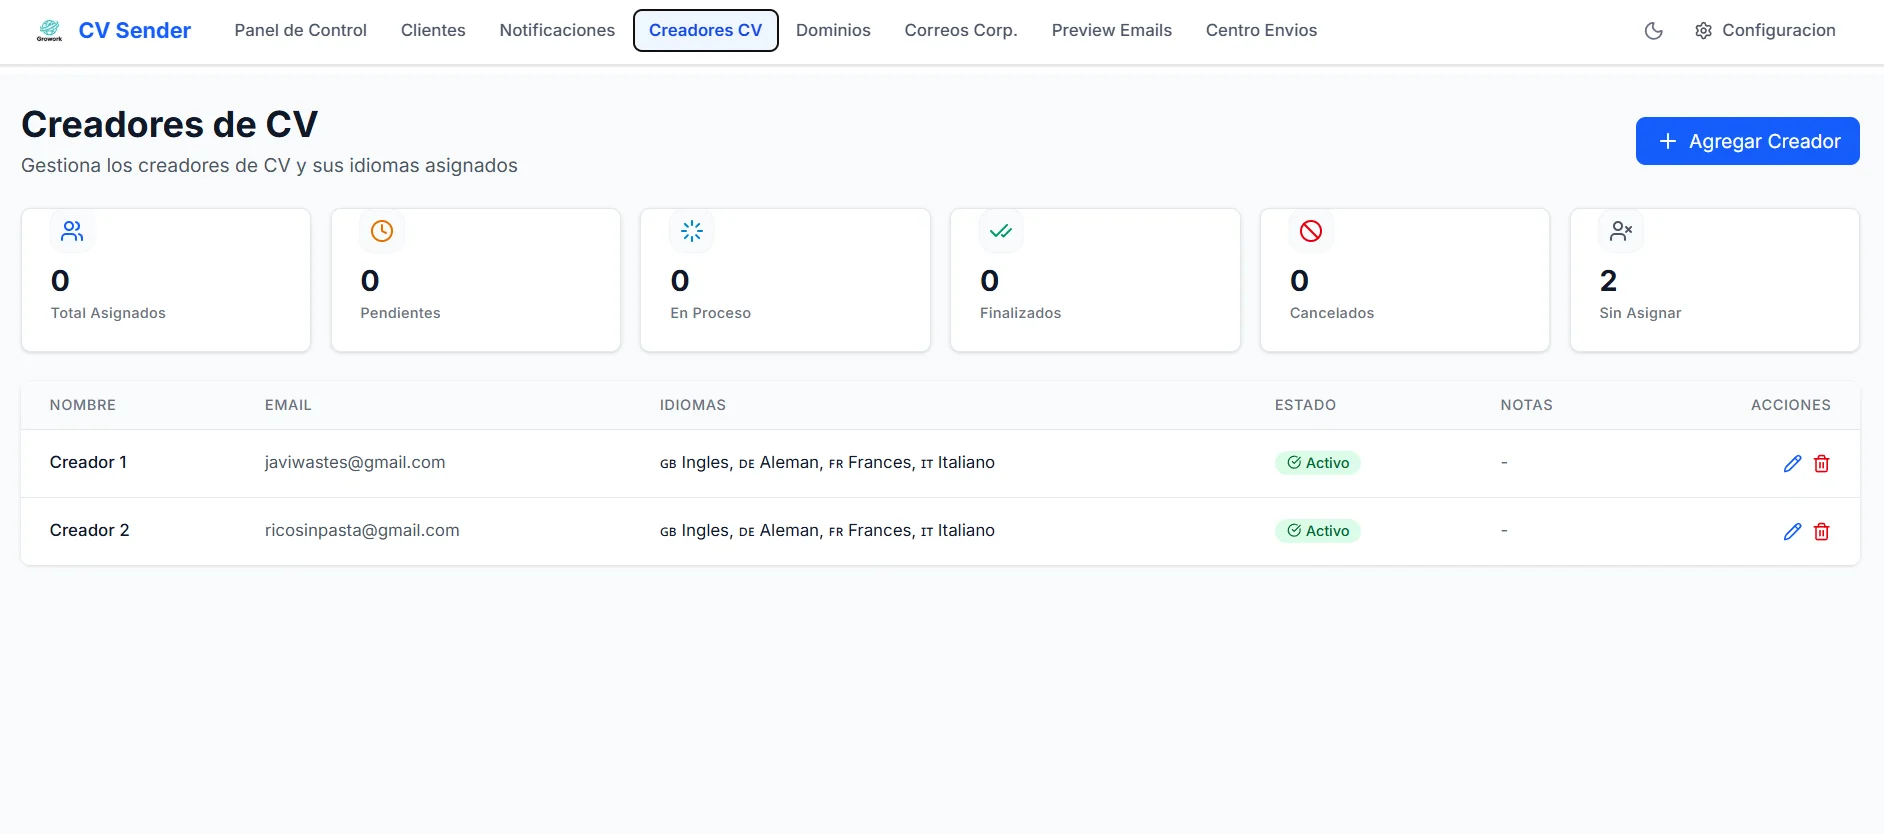Click the Activo badge for Creador 1
The width and height of the screenshot is (1884, 834).
(1318, 463)
